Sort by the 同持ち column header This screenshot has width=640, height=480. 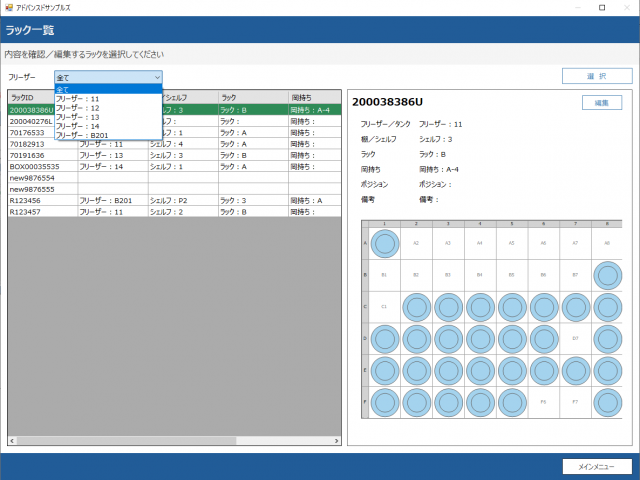(x=314, y=97)
